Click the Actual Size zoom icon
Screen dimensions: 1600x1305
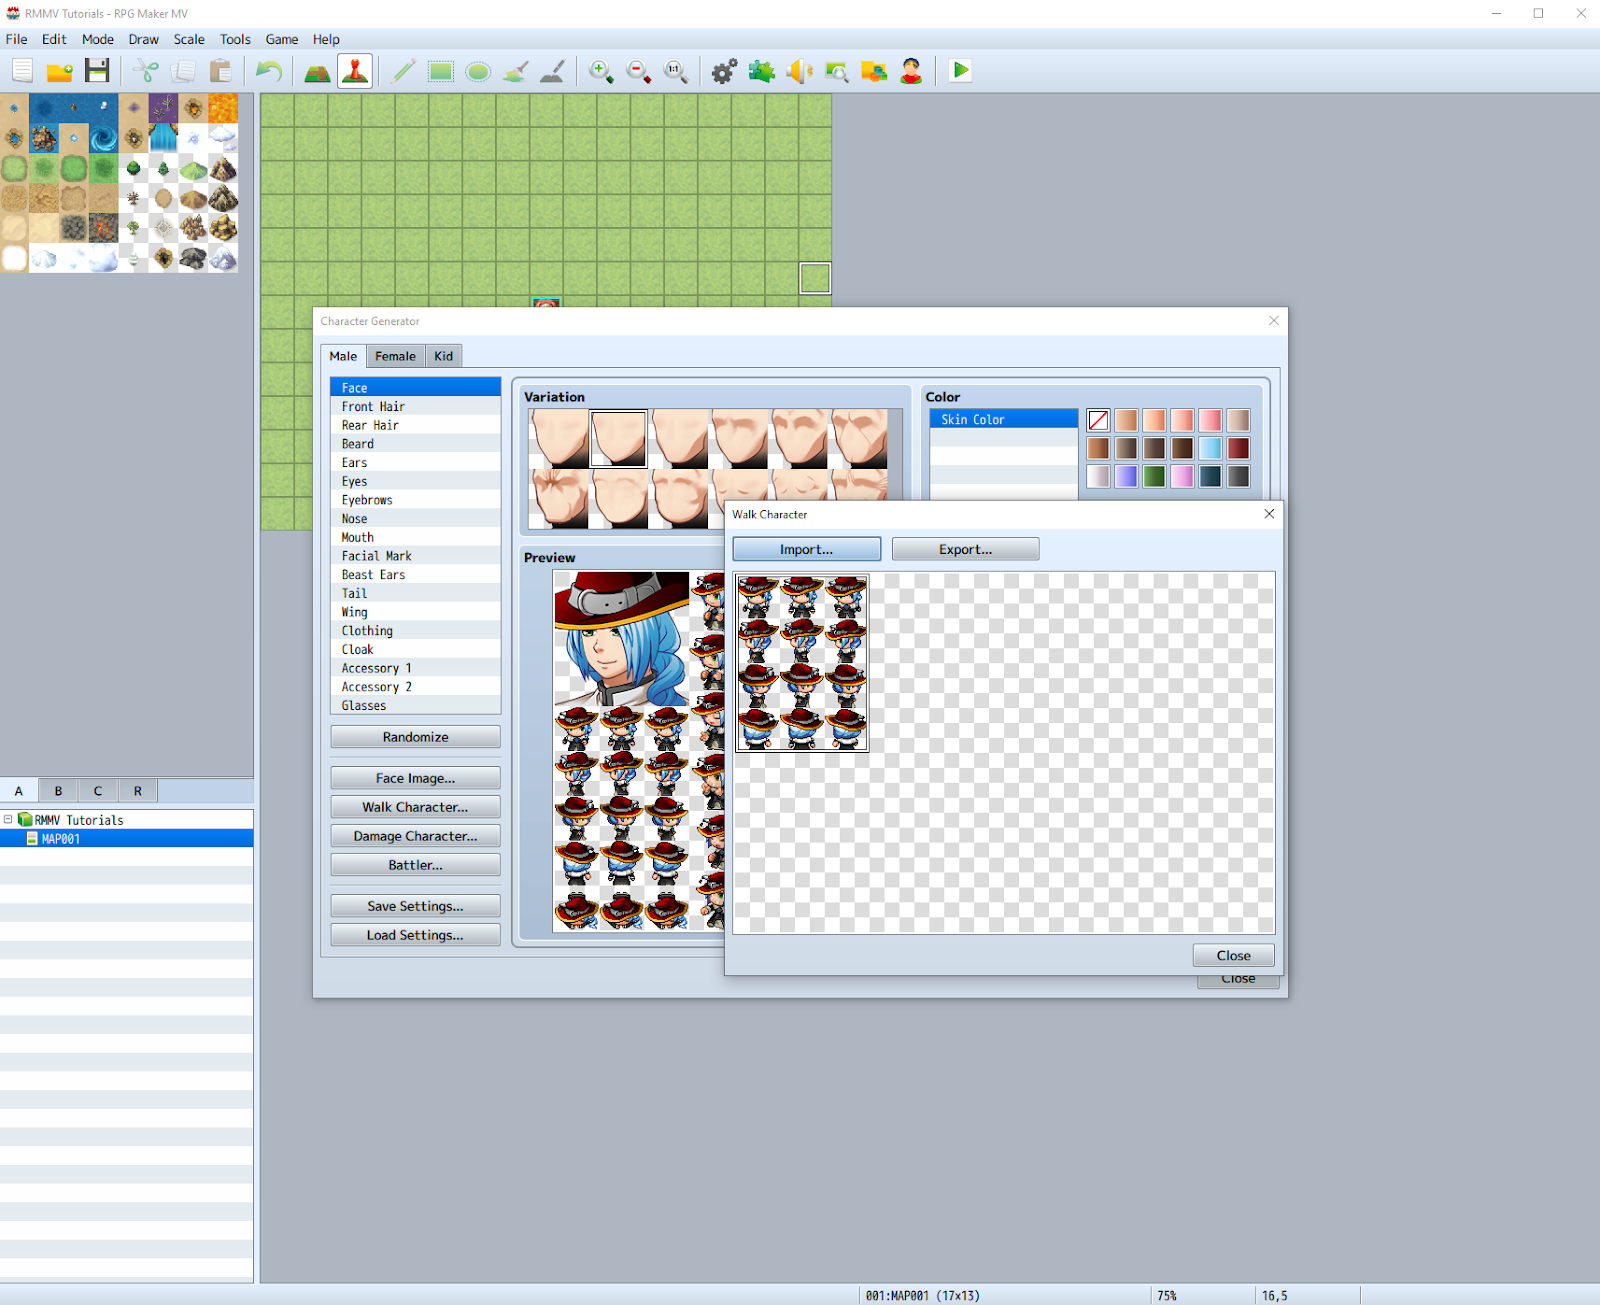click(x=675, y=71)
